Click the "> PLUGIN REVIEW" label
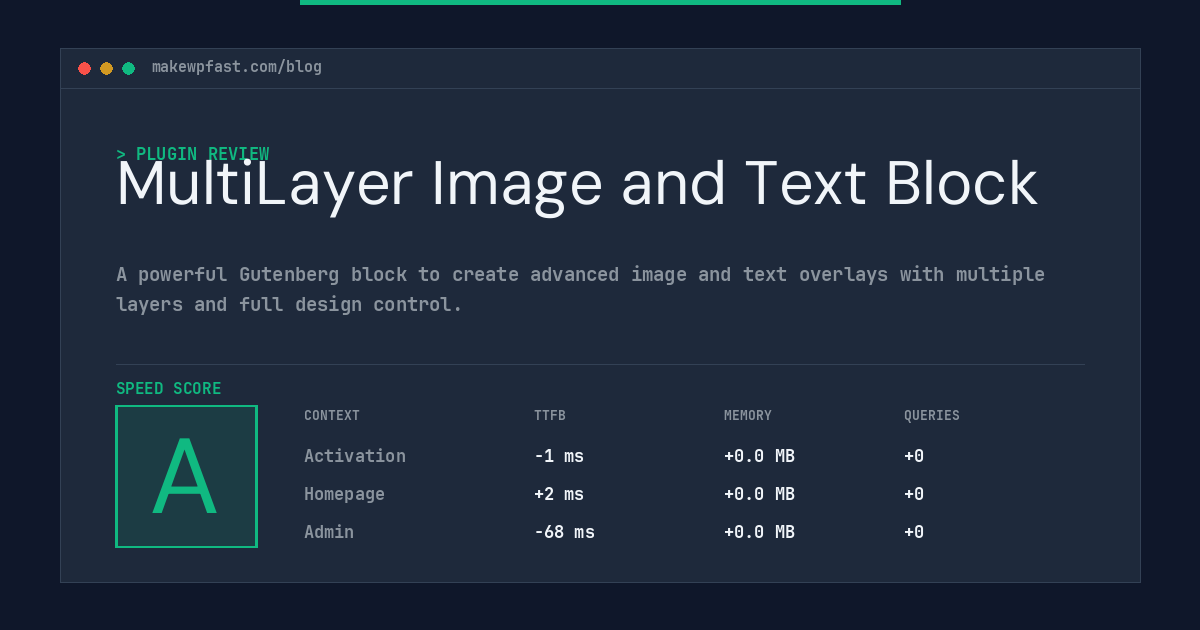 tap(192, 154)
